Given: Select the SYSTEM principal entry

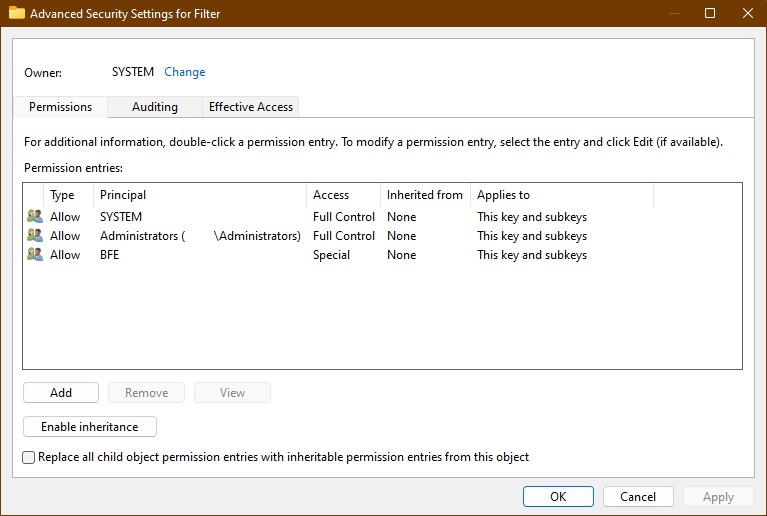Looking at the screenshot, I should tap(121, 216).
